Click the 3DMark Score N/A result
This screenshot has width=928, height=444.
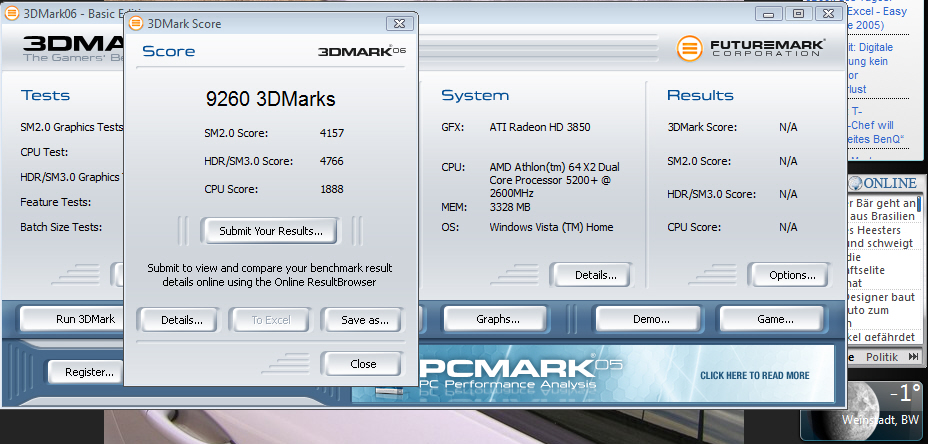click(788, 127)
